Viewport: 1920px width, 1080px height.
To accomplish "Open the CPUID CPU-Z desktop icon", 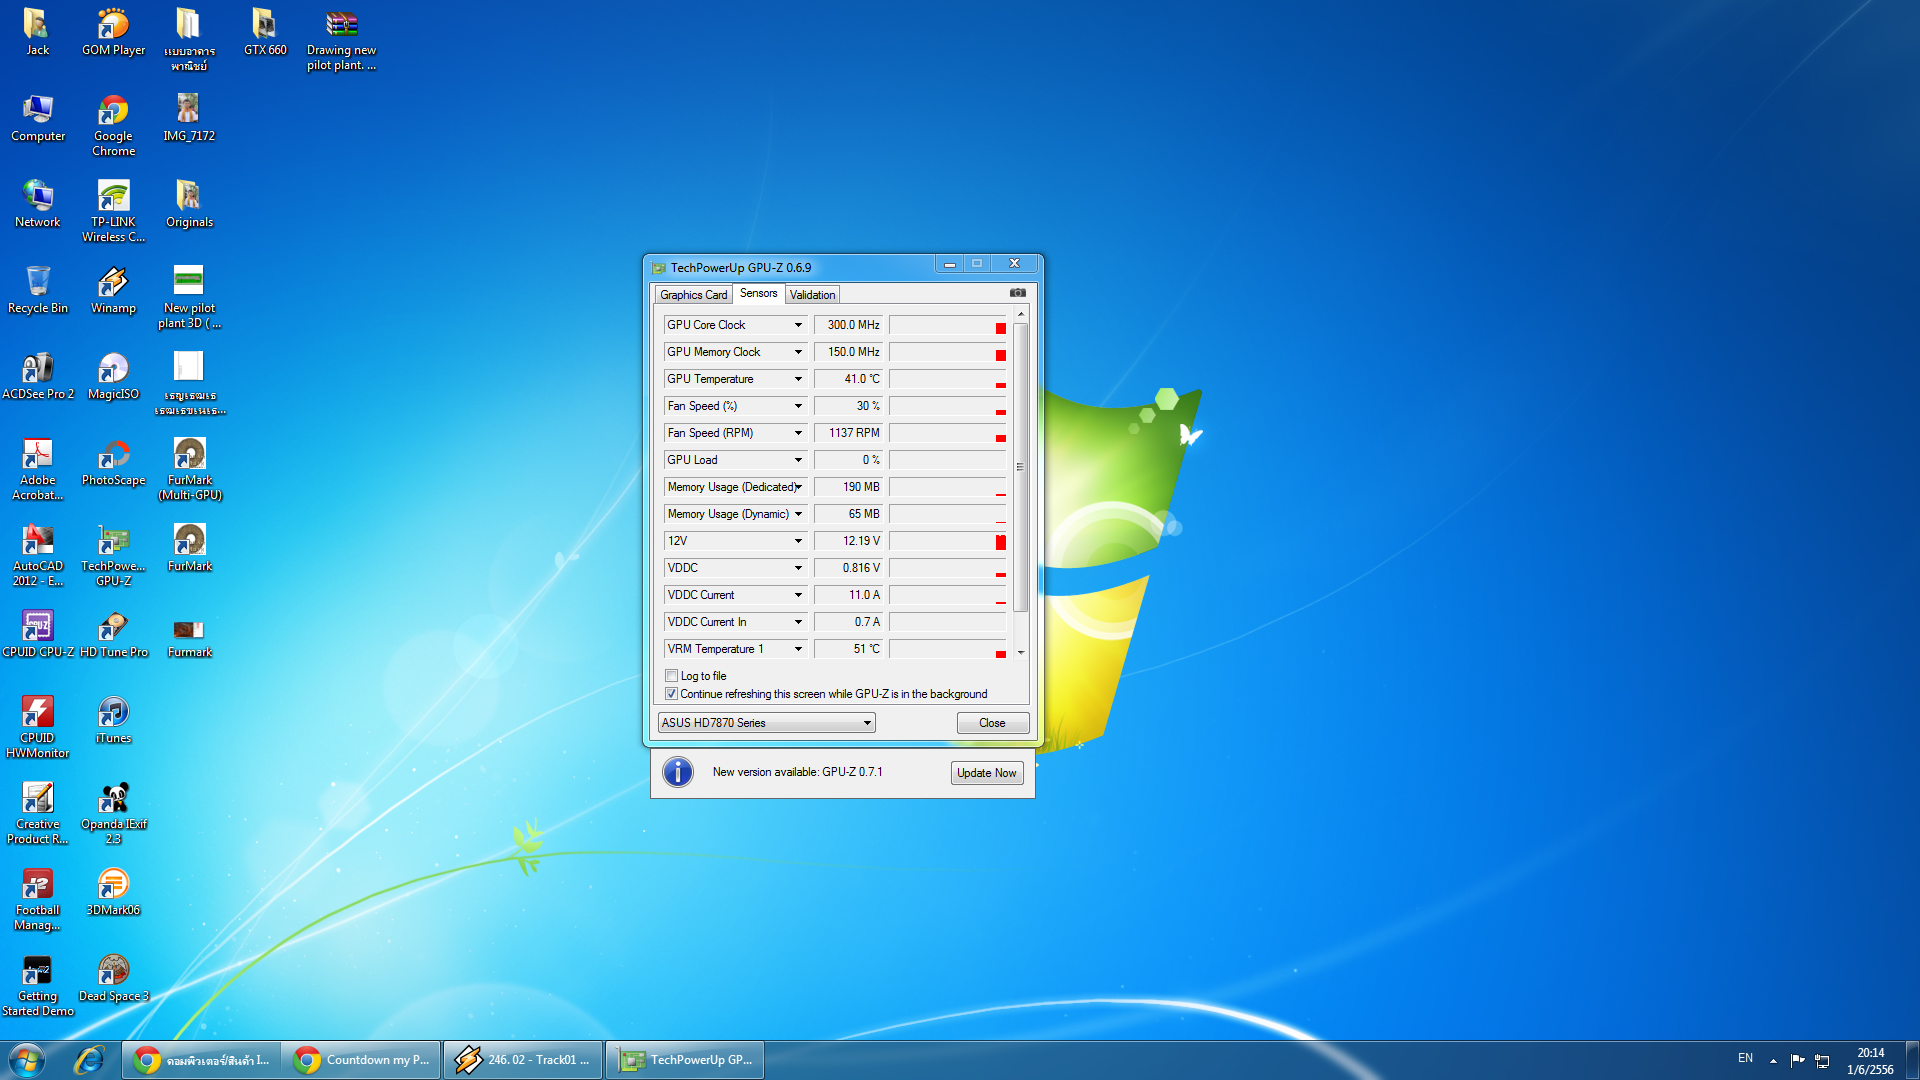I will pyautogui.click(x=37, y=628).
